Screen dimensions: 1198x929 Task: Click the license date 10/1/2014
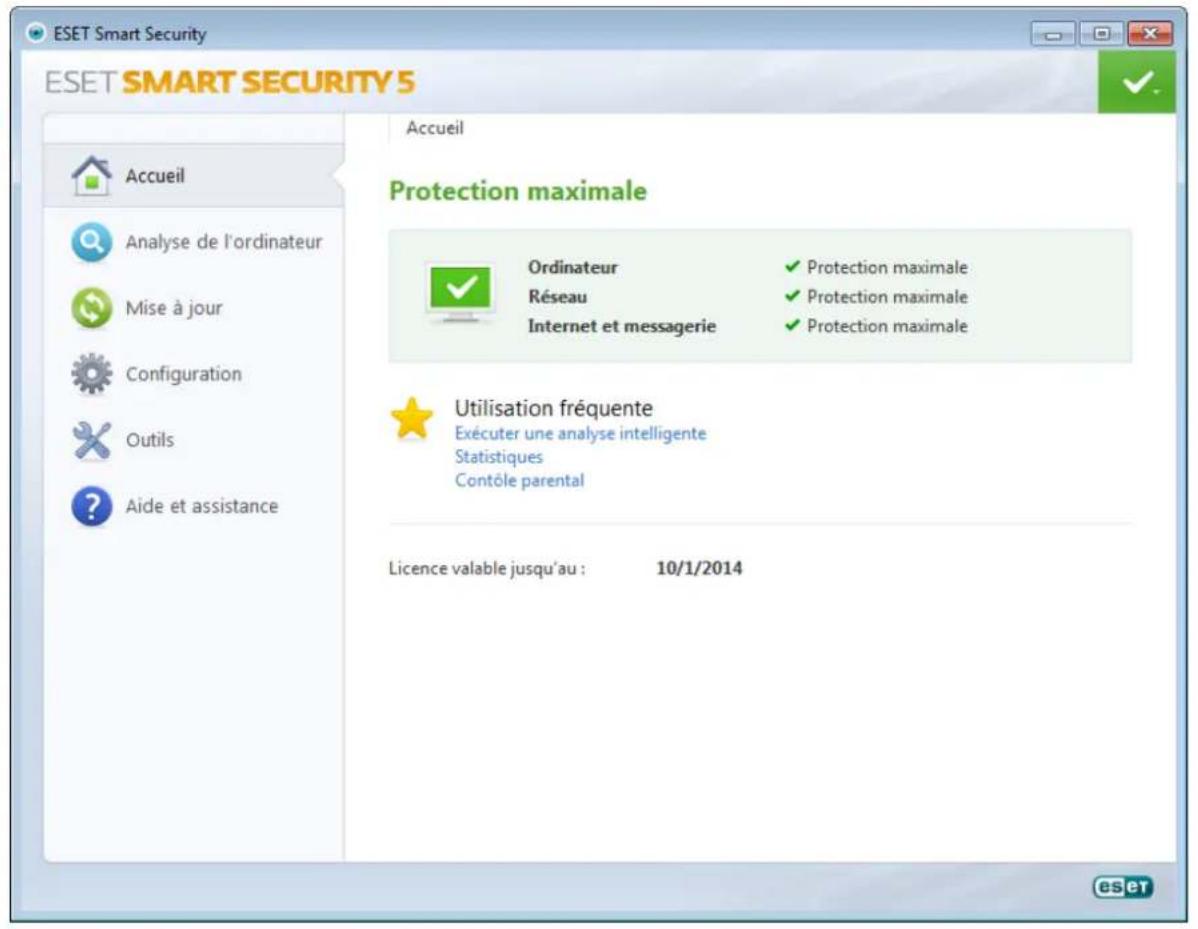(699, 568)
